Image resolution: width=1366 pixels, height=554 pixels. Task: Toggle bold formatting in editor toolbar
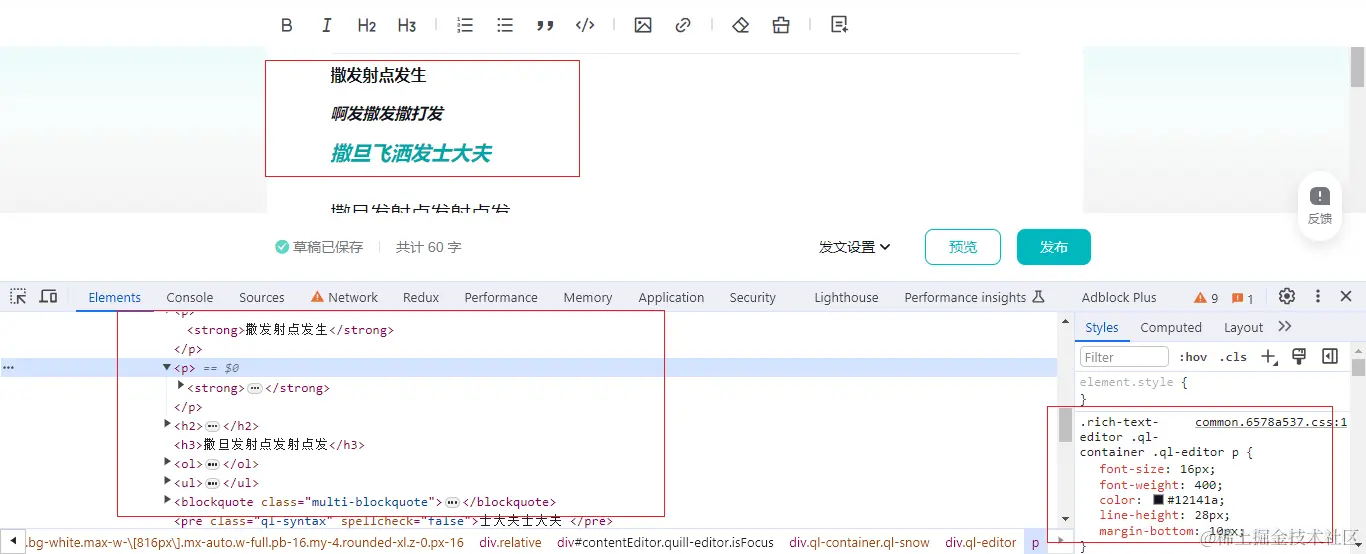[287, 26]
